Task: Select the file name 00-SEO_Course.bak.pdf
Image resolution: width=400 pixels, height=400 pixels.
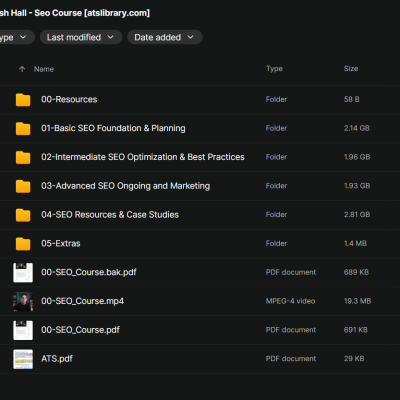Action: click(x=89, y=272)
